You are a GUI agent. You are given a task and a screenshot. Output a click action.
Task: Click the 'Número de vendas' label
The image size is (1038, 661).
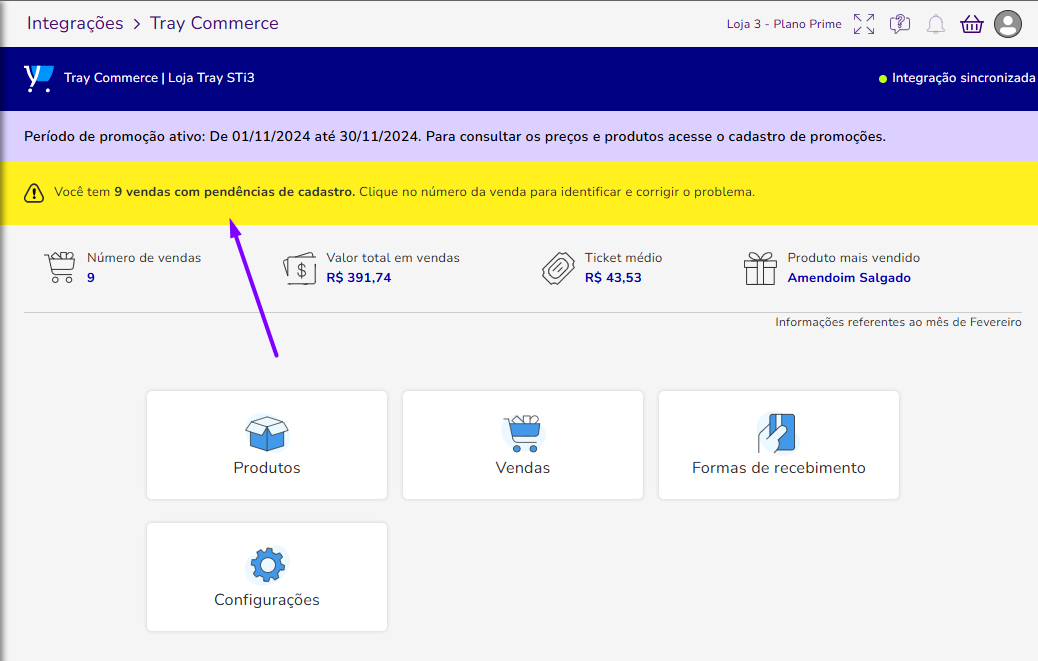click(144, 258)
